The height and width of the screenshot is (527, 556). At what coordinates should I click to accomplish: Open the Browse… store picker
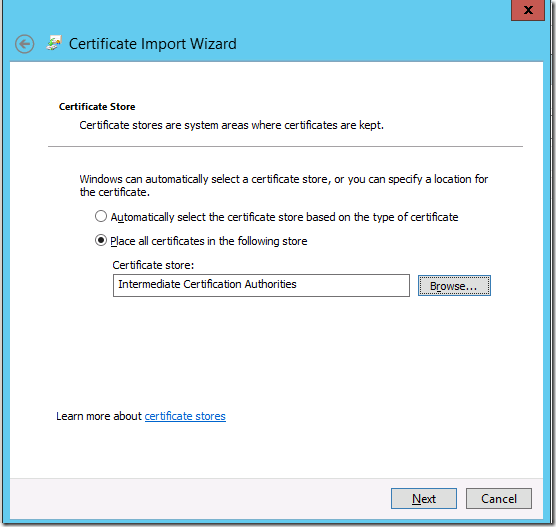tap(454, 285)
